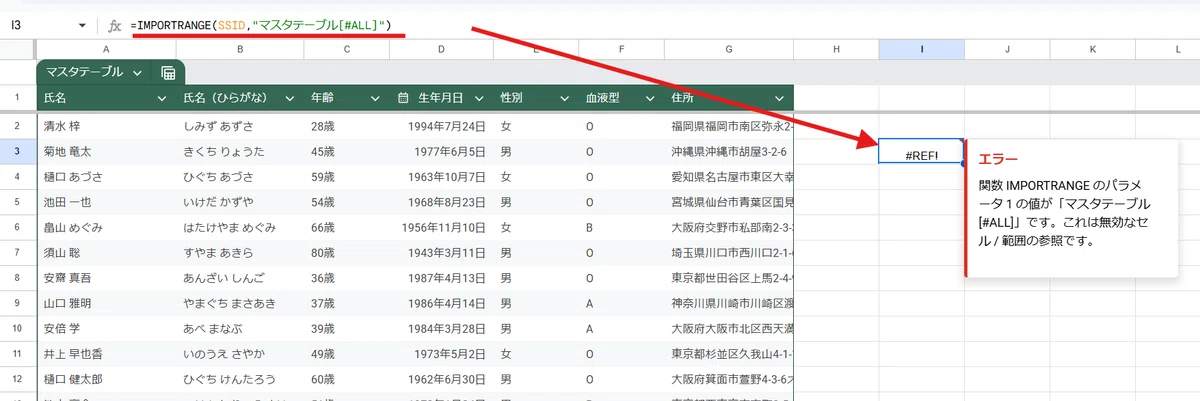
Task: Click the hiragana cell きくち りょうた
Action: coord(239,152)
